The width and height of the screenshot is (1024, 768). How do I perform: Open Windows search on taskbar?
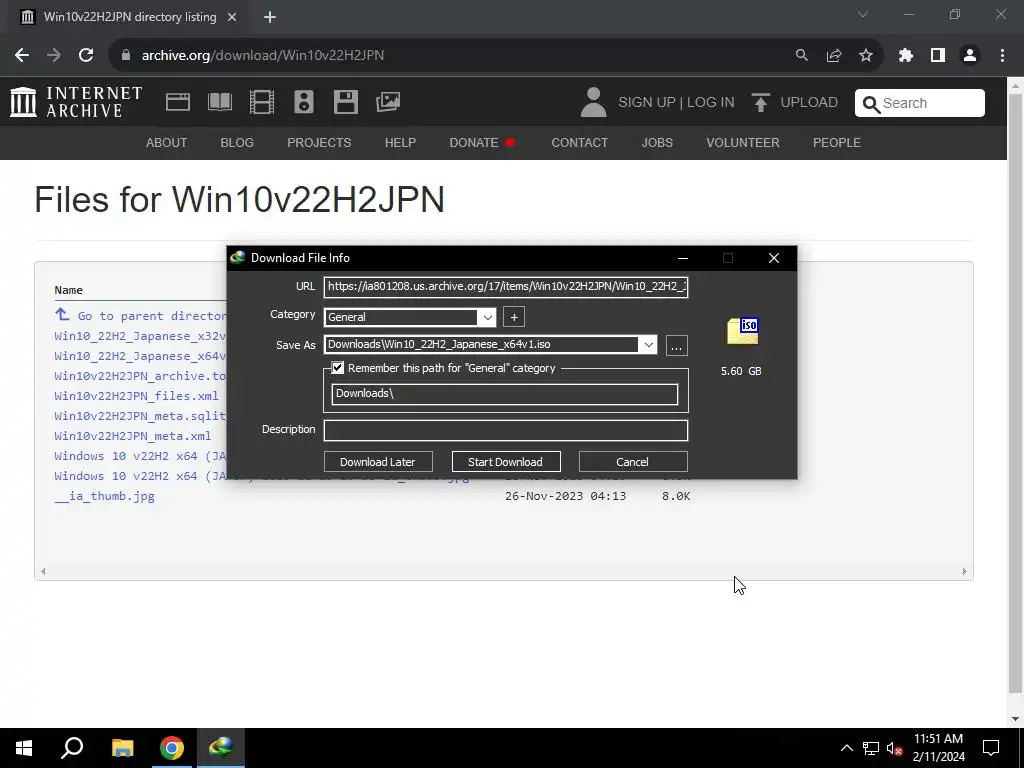(x=72, y=748)
